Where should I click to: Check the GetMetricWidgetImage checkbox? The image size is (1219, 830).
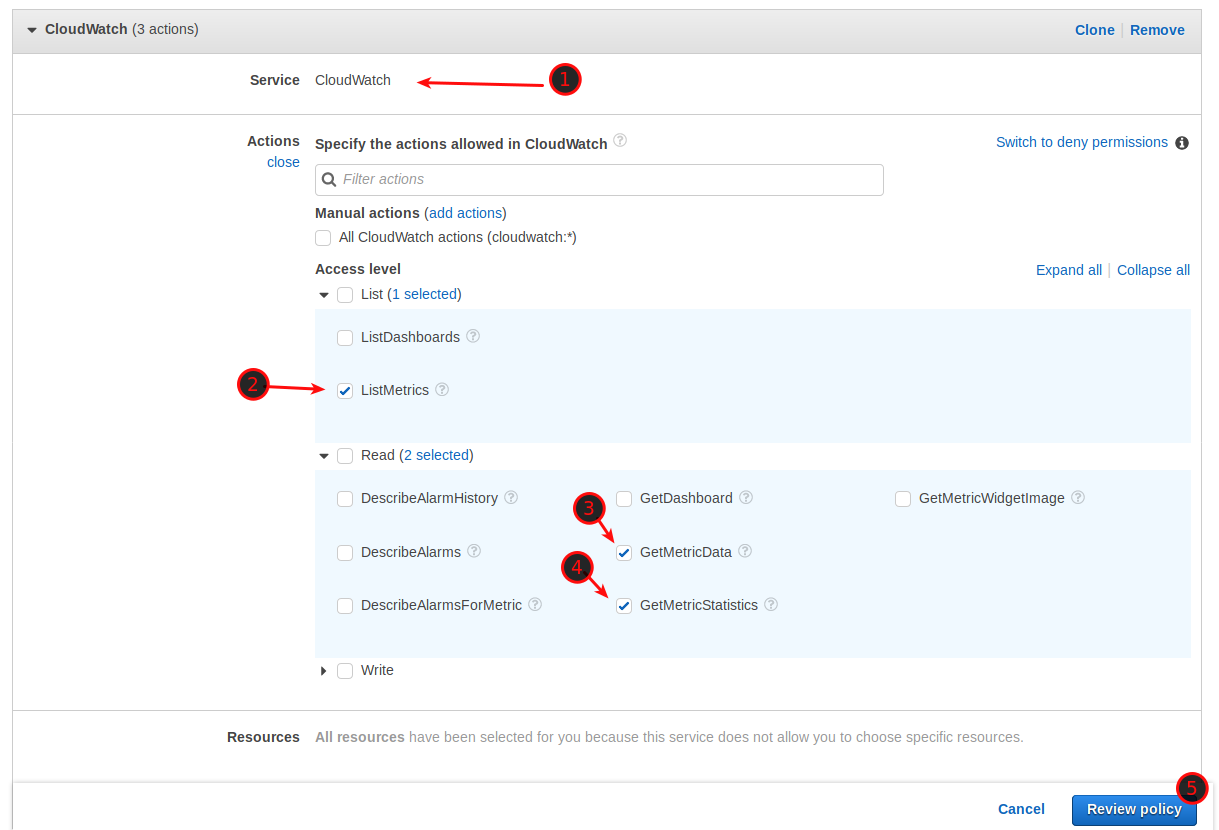point(903,499)
